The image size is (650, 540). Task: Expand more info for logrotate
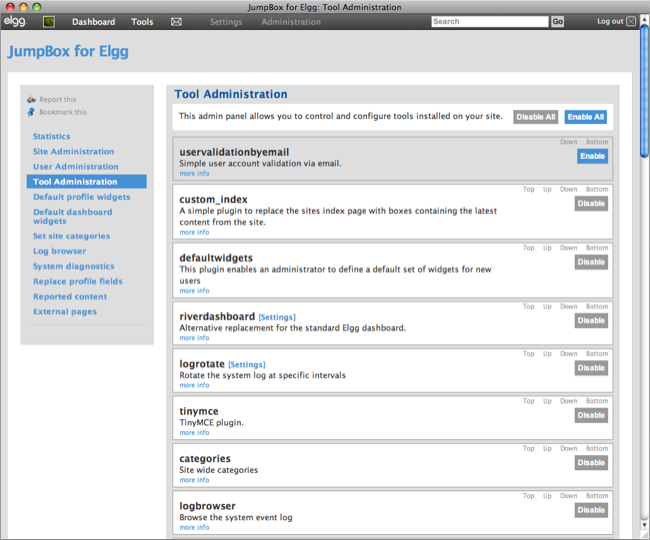(x=194, y=385)
